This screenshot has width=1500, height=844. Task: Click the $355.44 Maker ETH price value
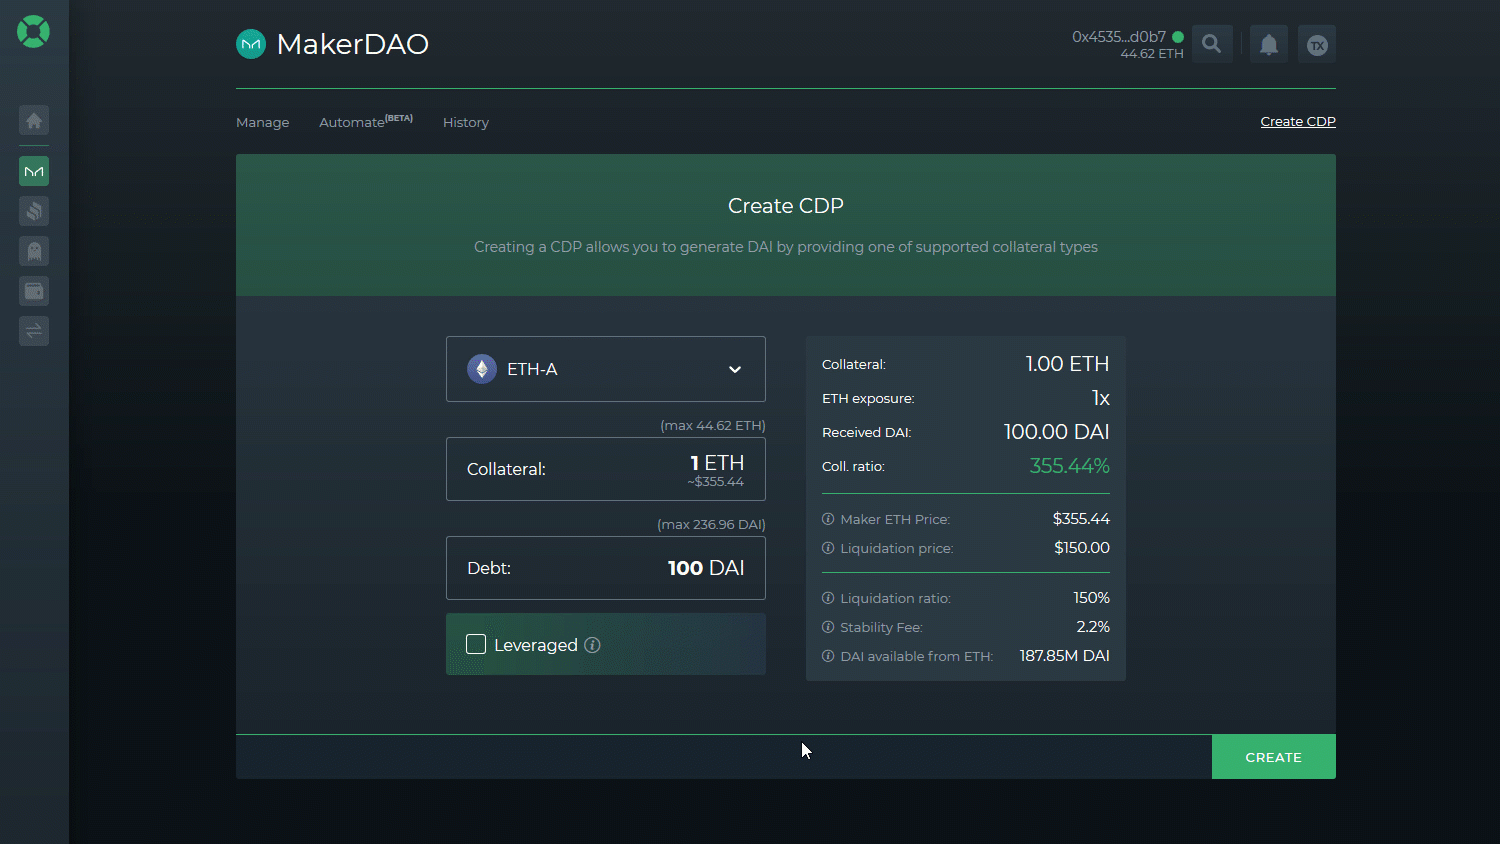click(1081, 519)
